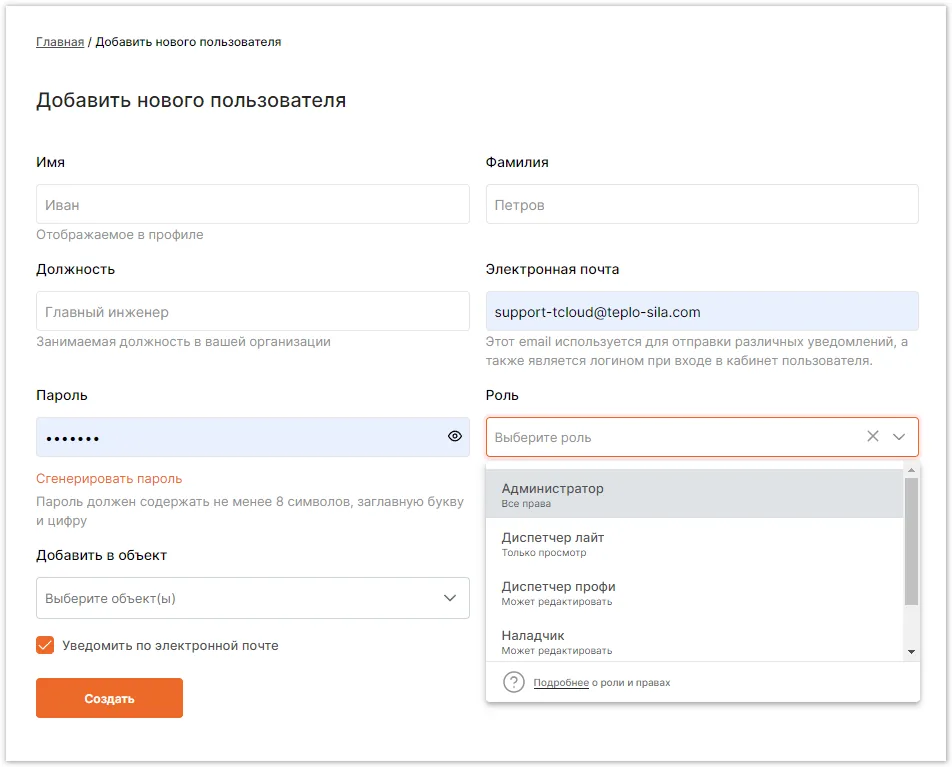This screenshot has width=952, height=767.
Task: Click the role list scrollbar thumb
Action: pyautogui.click(x=911, y=541)
